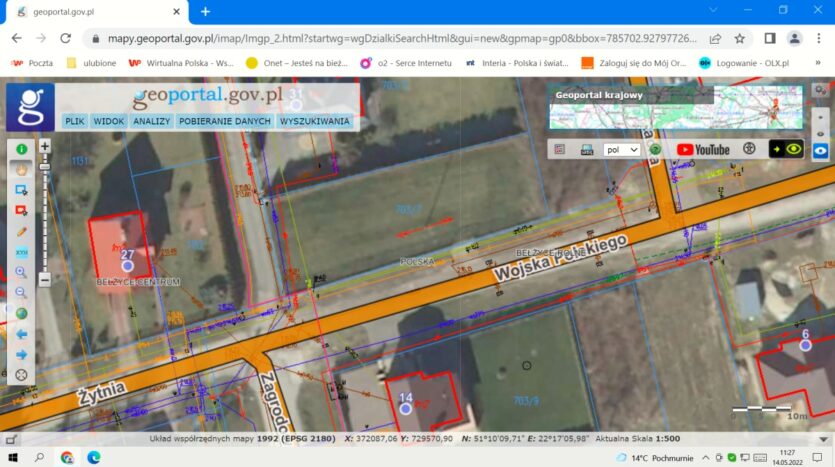Click the accessibility icon
The width and height of the screenshot is (835, 467).
(749, 149)
